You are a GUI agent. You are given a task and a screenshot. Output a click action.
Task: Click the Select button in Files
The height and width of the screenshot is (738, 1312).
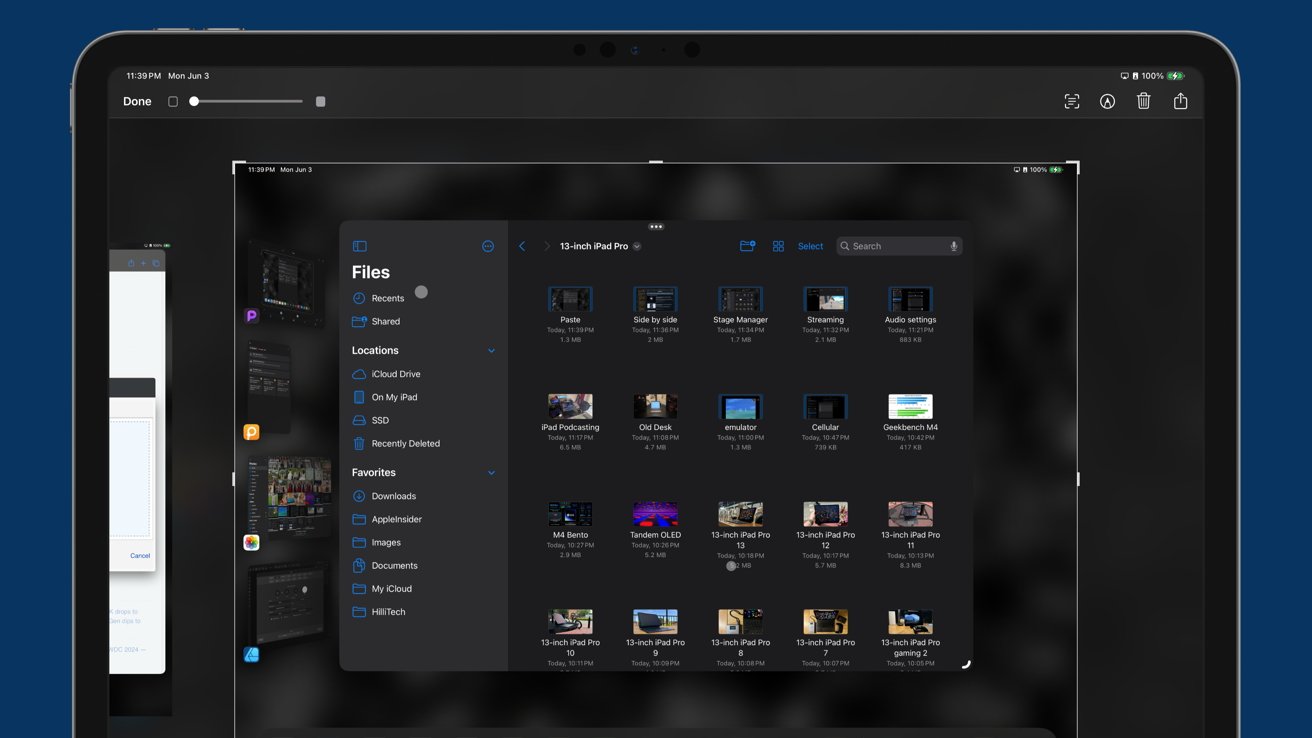pos(810,246)
